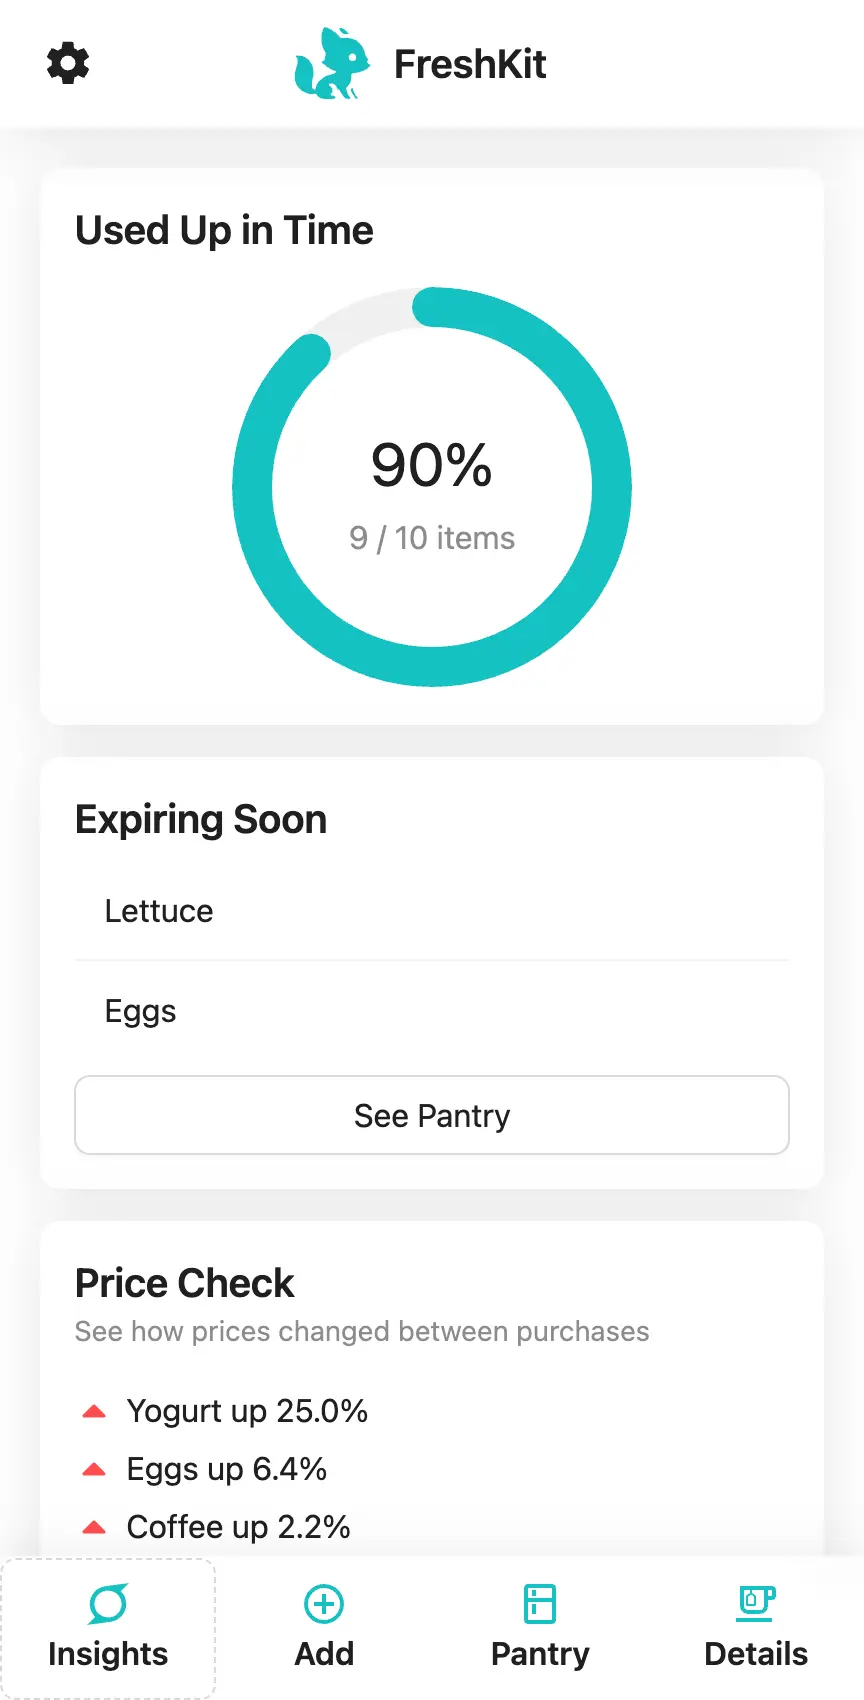The height and width of the screenshot is (1700, 864).
Task: Click the FreshKit title text
Action: pyautogui.click(x=470, y=64)
